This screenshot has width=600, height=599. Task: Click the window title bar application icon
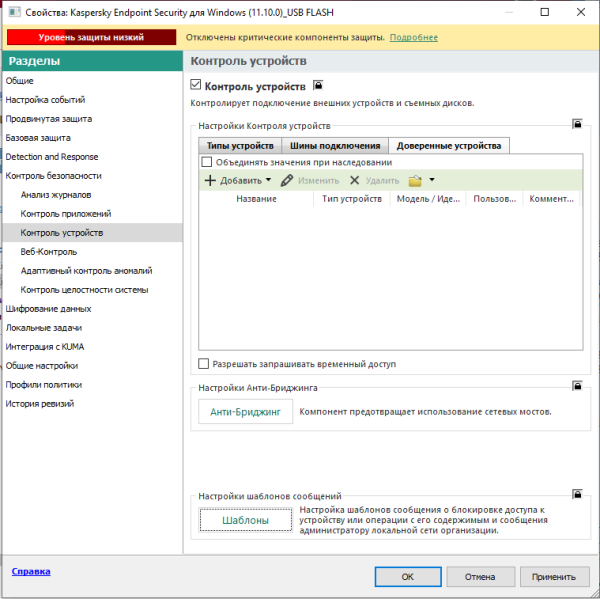tap(15, 12)
